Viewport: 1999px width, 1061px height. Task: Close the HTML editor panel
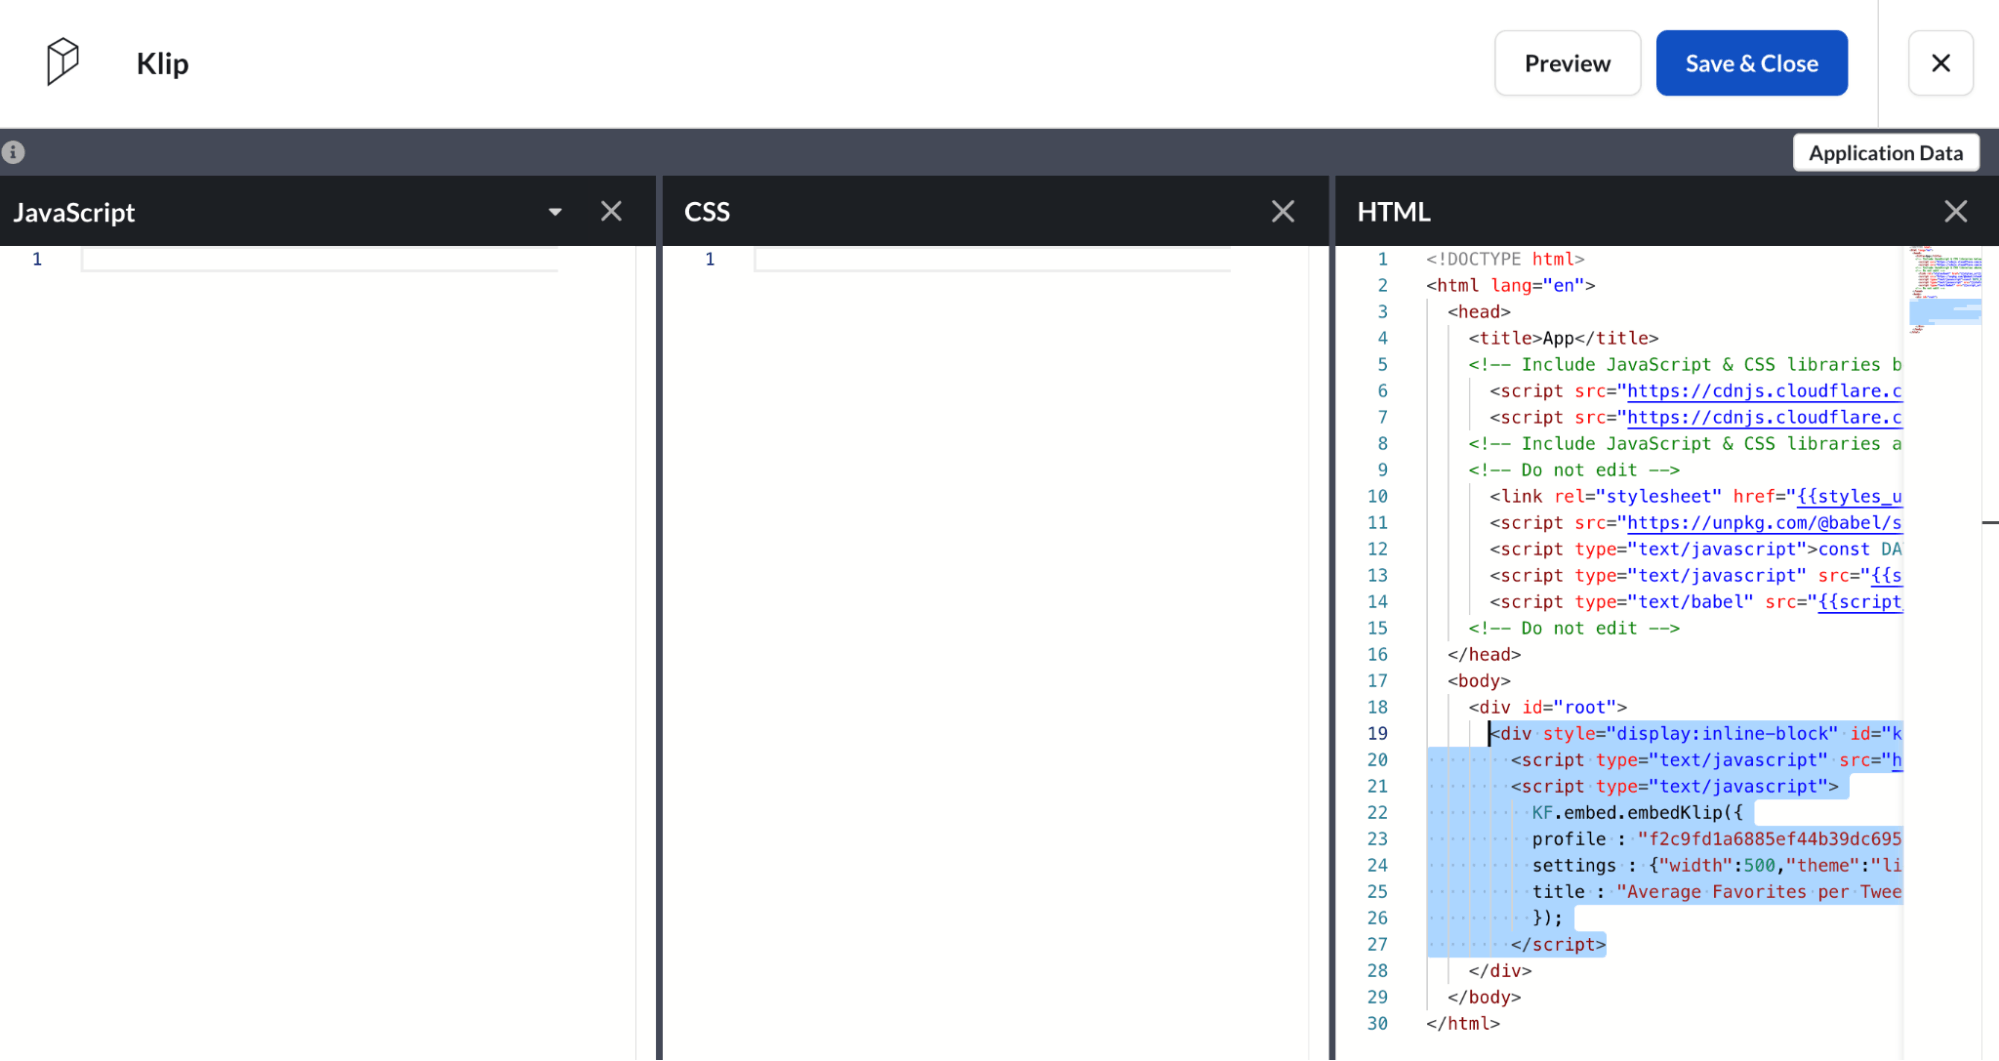(1956, 211)
